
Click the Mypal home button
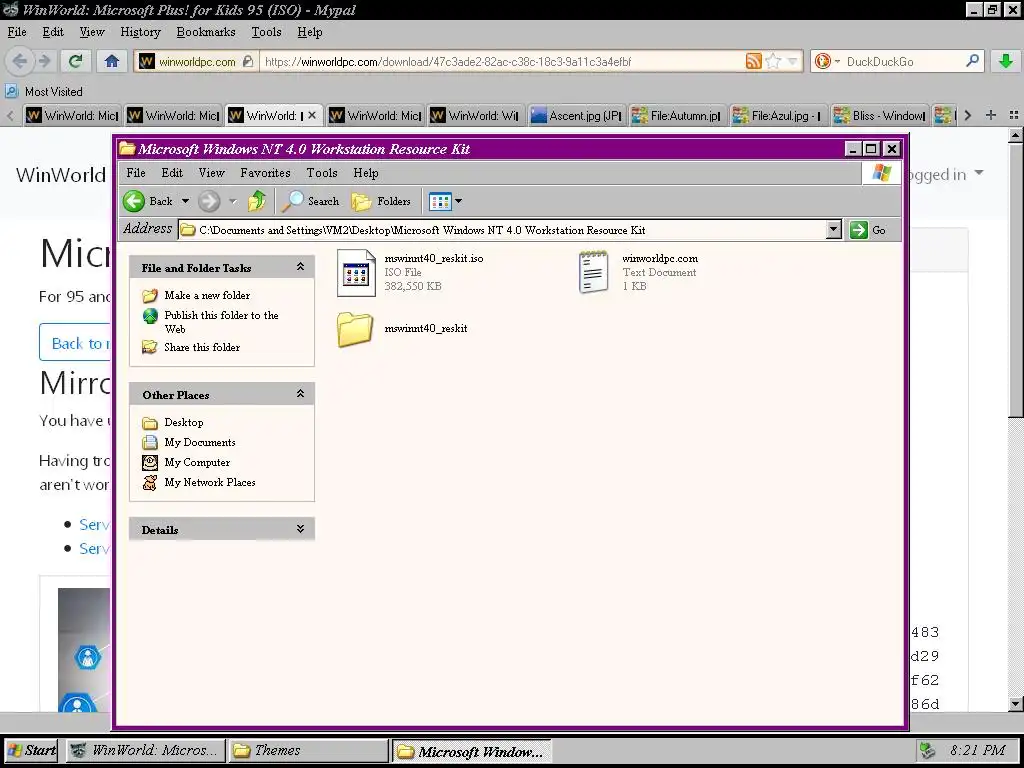(112, 61)
